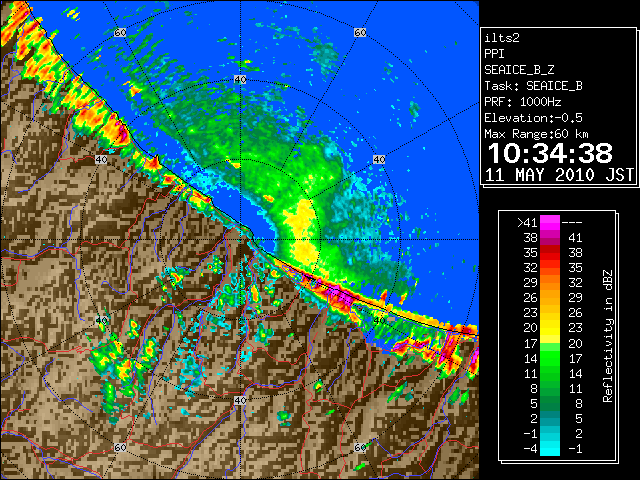Click the "SEAICE_B_Z" product label
Screen dimensions: 640x480
point(519,70)
